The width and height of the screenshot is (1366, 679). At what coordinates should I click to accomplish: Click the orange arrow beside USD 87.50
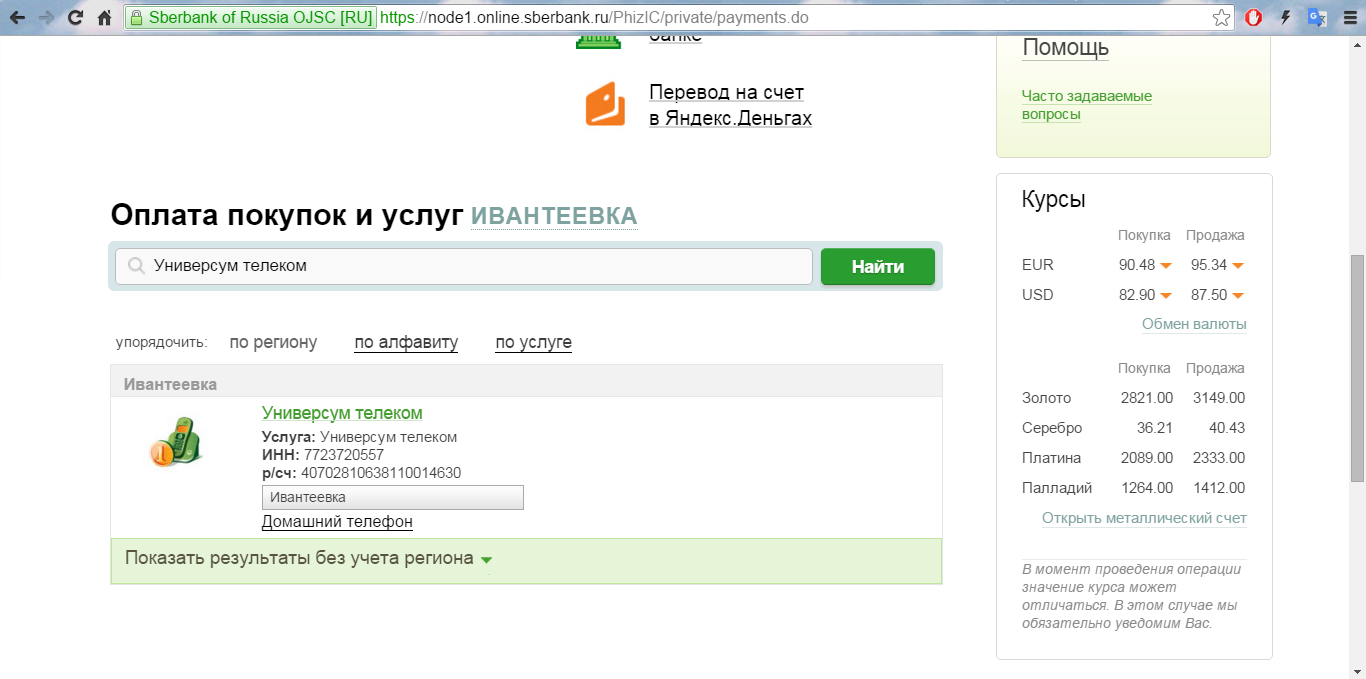point(1238,296)
